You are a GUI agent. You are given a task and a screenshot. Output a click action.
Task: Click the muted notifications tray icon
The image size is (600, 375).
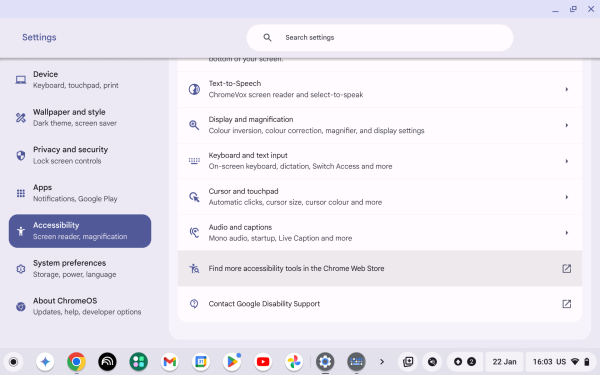(x=432, y=362)
